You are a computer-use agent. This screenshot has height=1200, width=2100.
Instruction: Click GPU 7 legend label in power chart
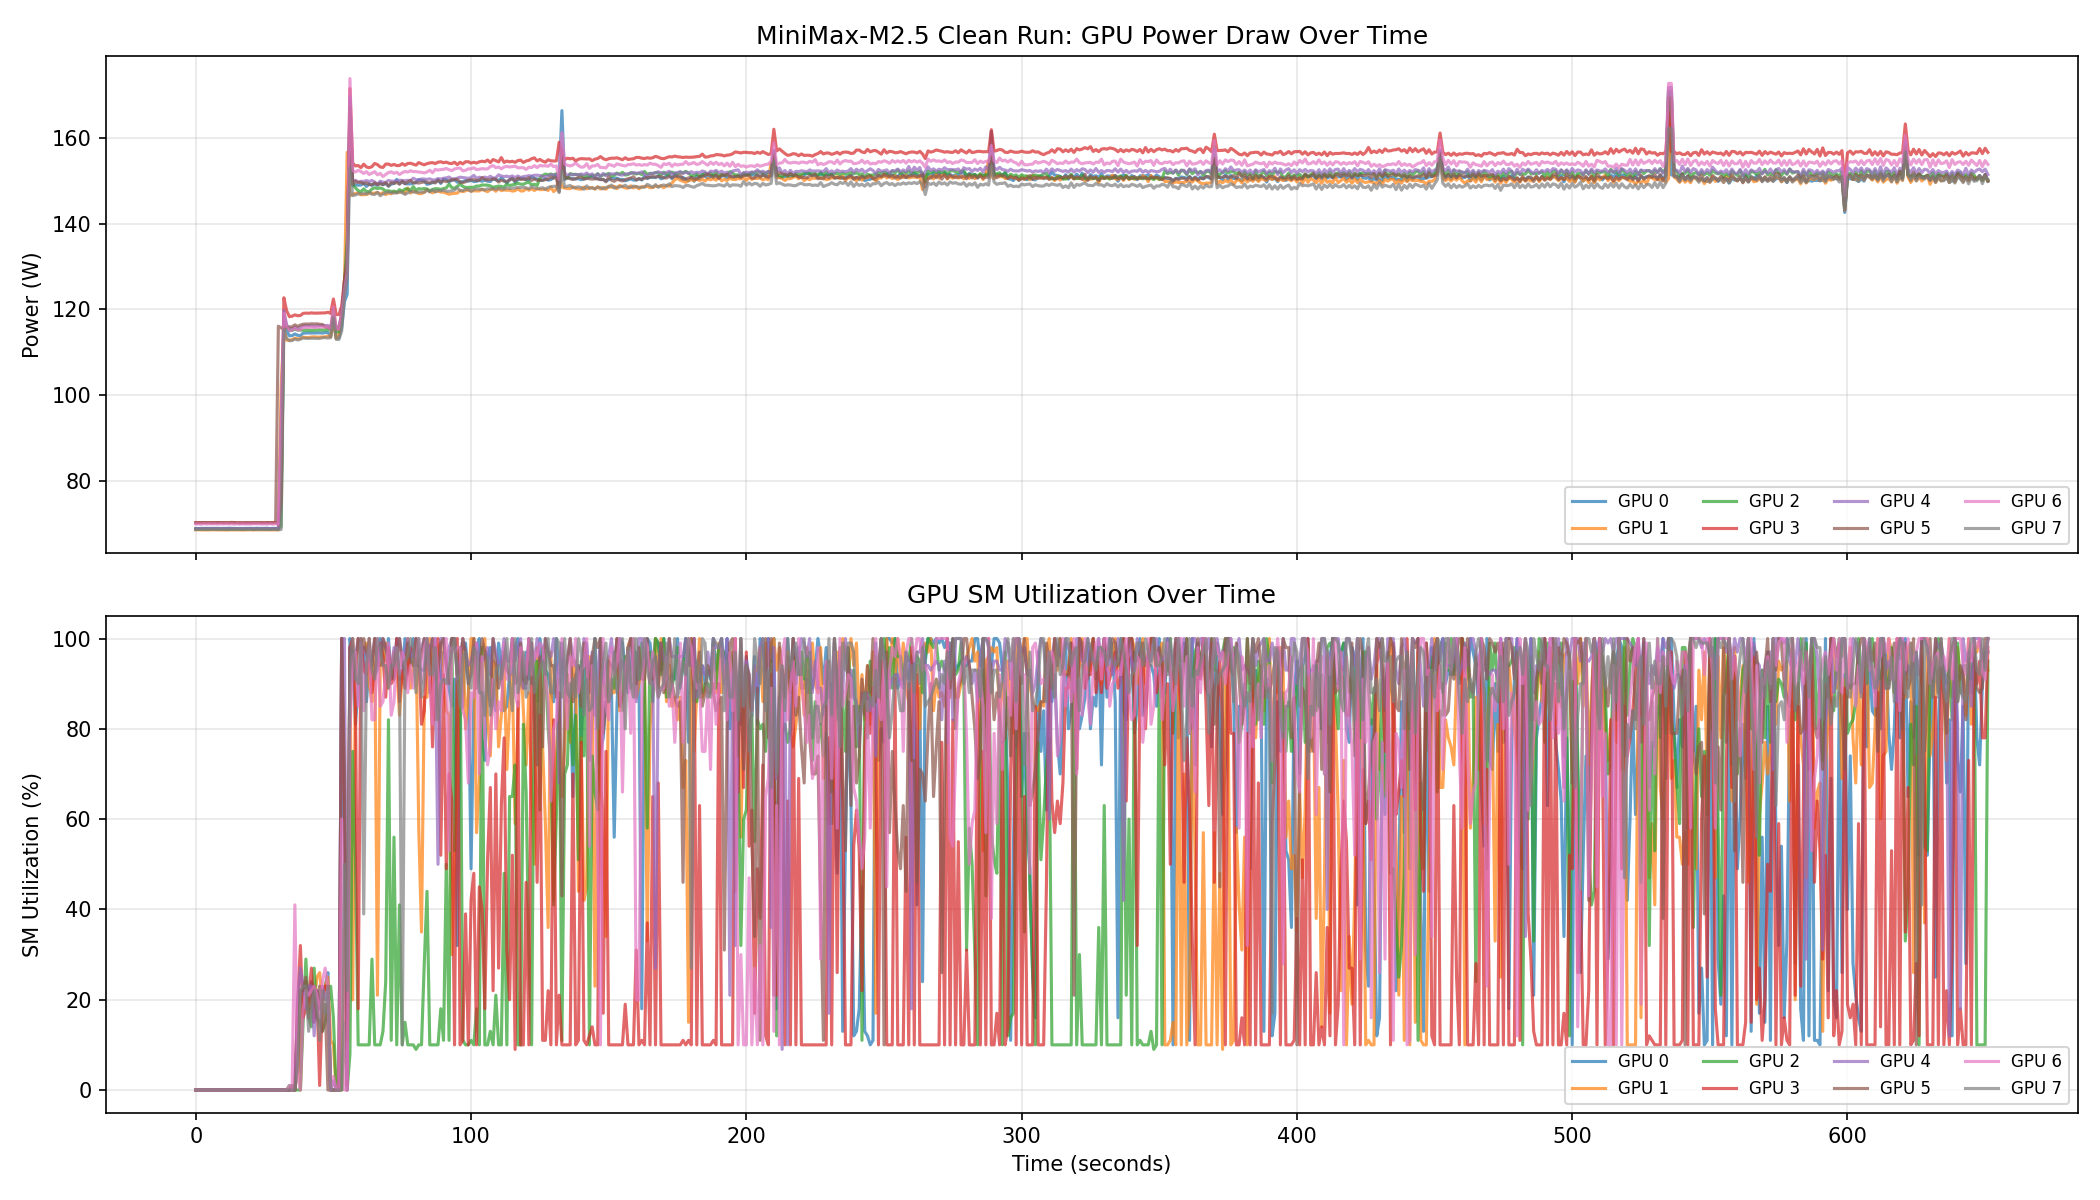point(2035,528)
